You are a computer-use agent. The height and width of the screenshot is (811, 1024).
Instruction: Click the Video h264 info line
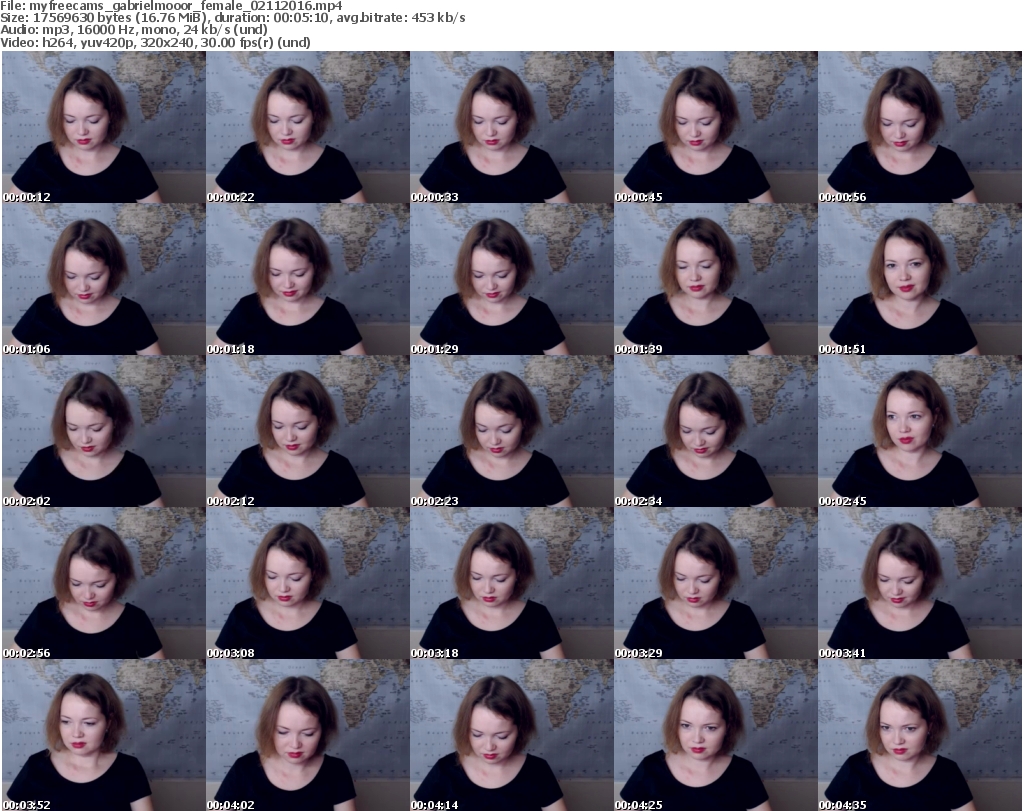pyautogui.click(x=156, y=42)
